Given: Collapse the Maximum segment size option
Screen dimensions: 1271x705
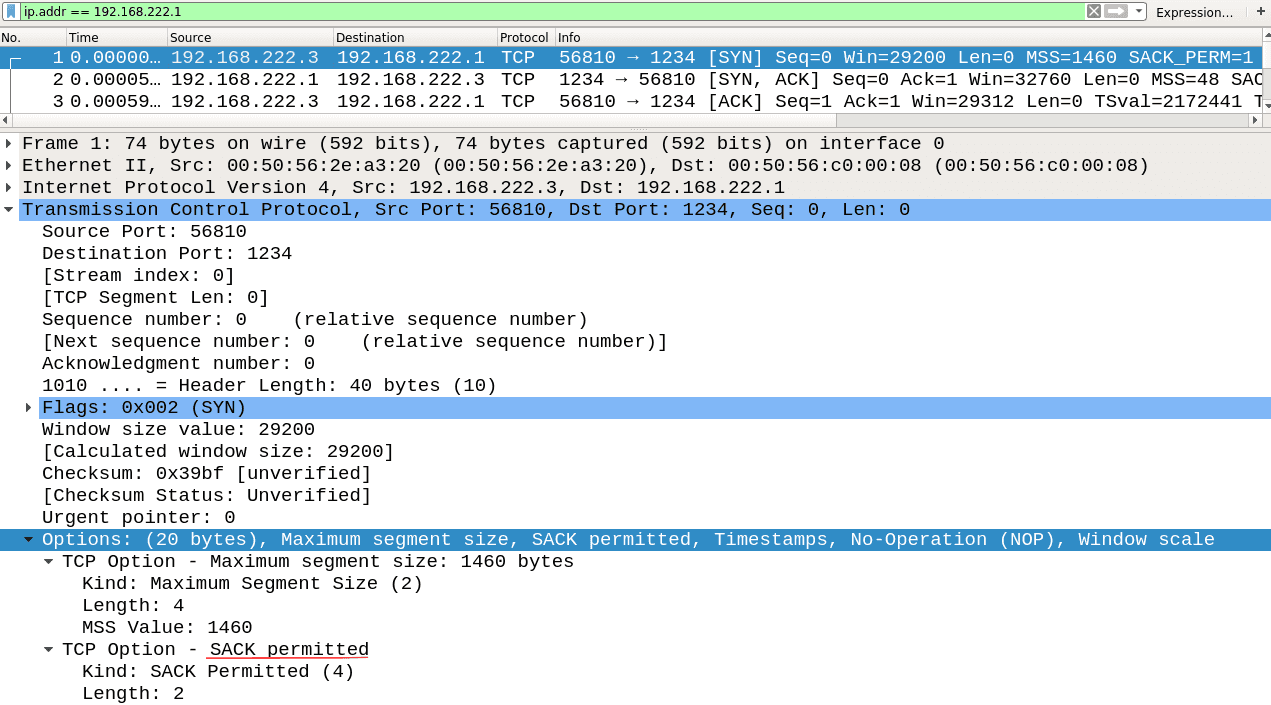Looking at the screenshot, I should pyautogui.click(x=47, y=561).
